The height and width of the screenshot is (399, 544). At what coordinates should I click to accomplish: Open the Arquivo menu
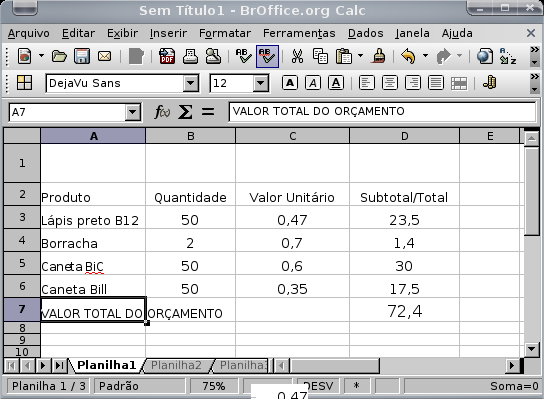click(x=28, y=33)
